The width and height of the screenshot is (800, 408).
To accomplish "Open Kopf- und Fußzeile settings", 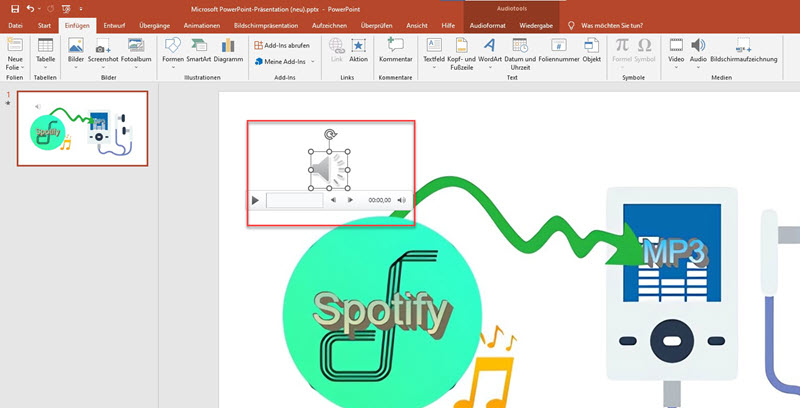I will pyautogui.click(x=462, y=45).
